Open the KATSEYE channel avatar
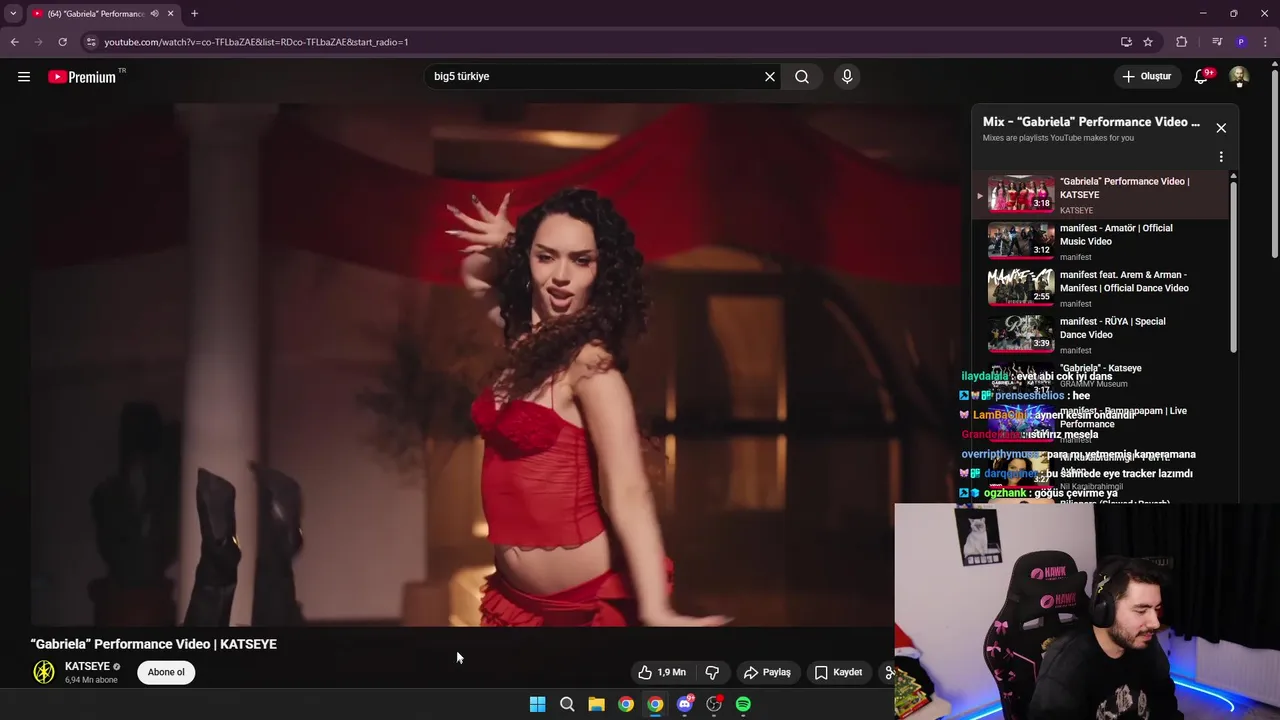The width and height of the screenshot is (1280, 720). click(x=44, y=673)
